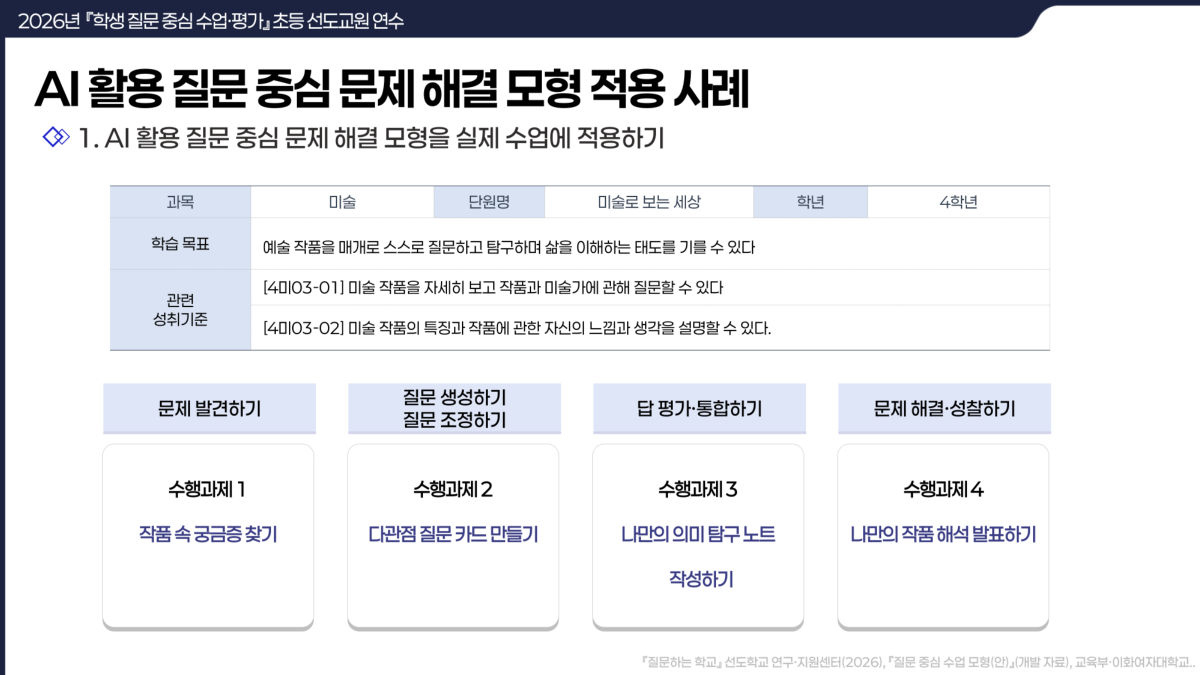Viewport: 1200px width, 675px height.
Task: Select the '4학년' grade cell
Action: coord(958,202)
